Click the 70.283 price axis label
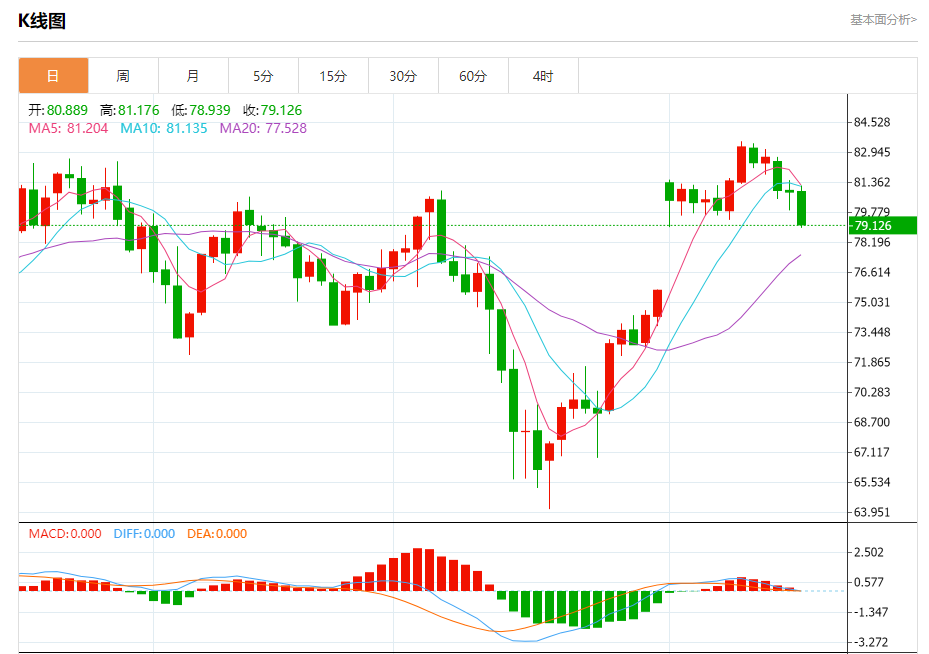The width and height of the screenshot is (929, 654). coord(872,392)
